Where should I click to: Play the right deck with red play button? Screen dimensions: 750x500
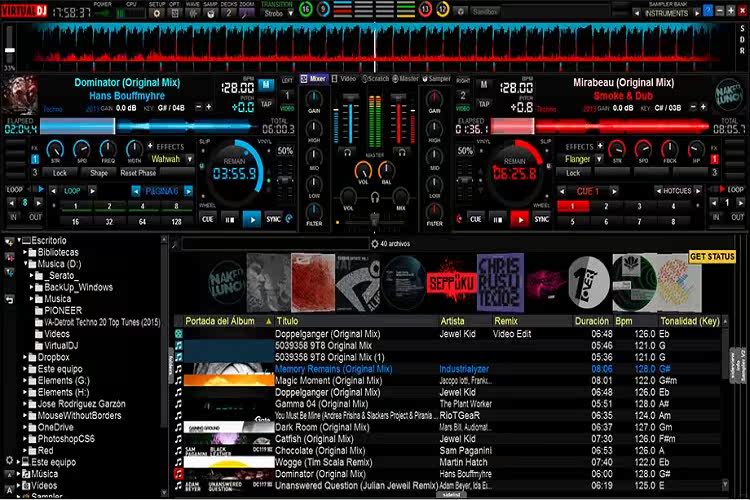519,219
